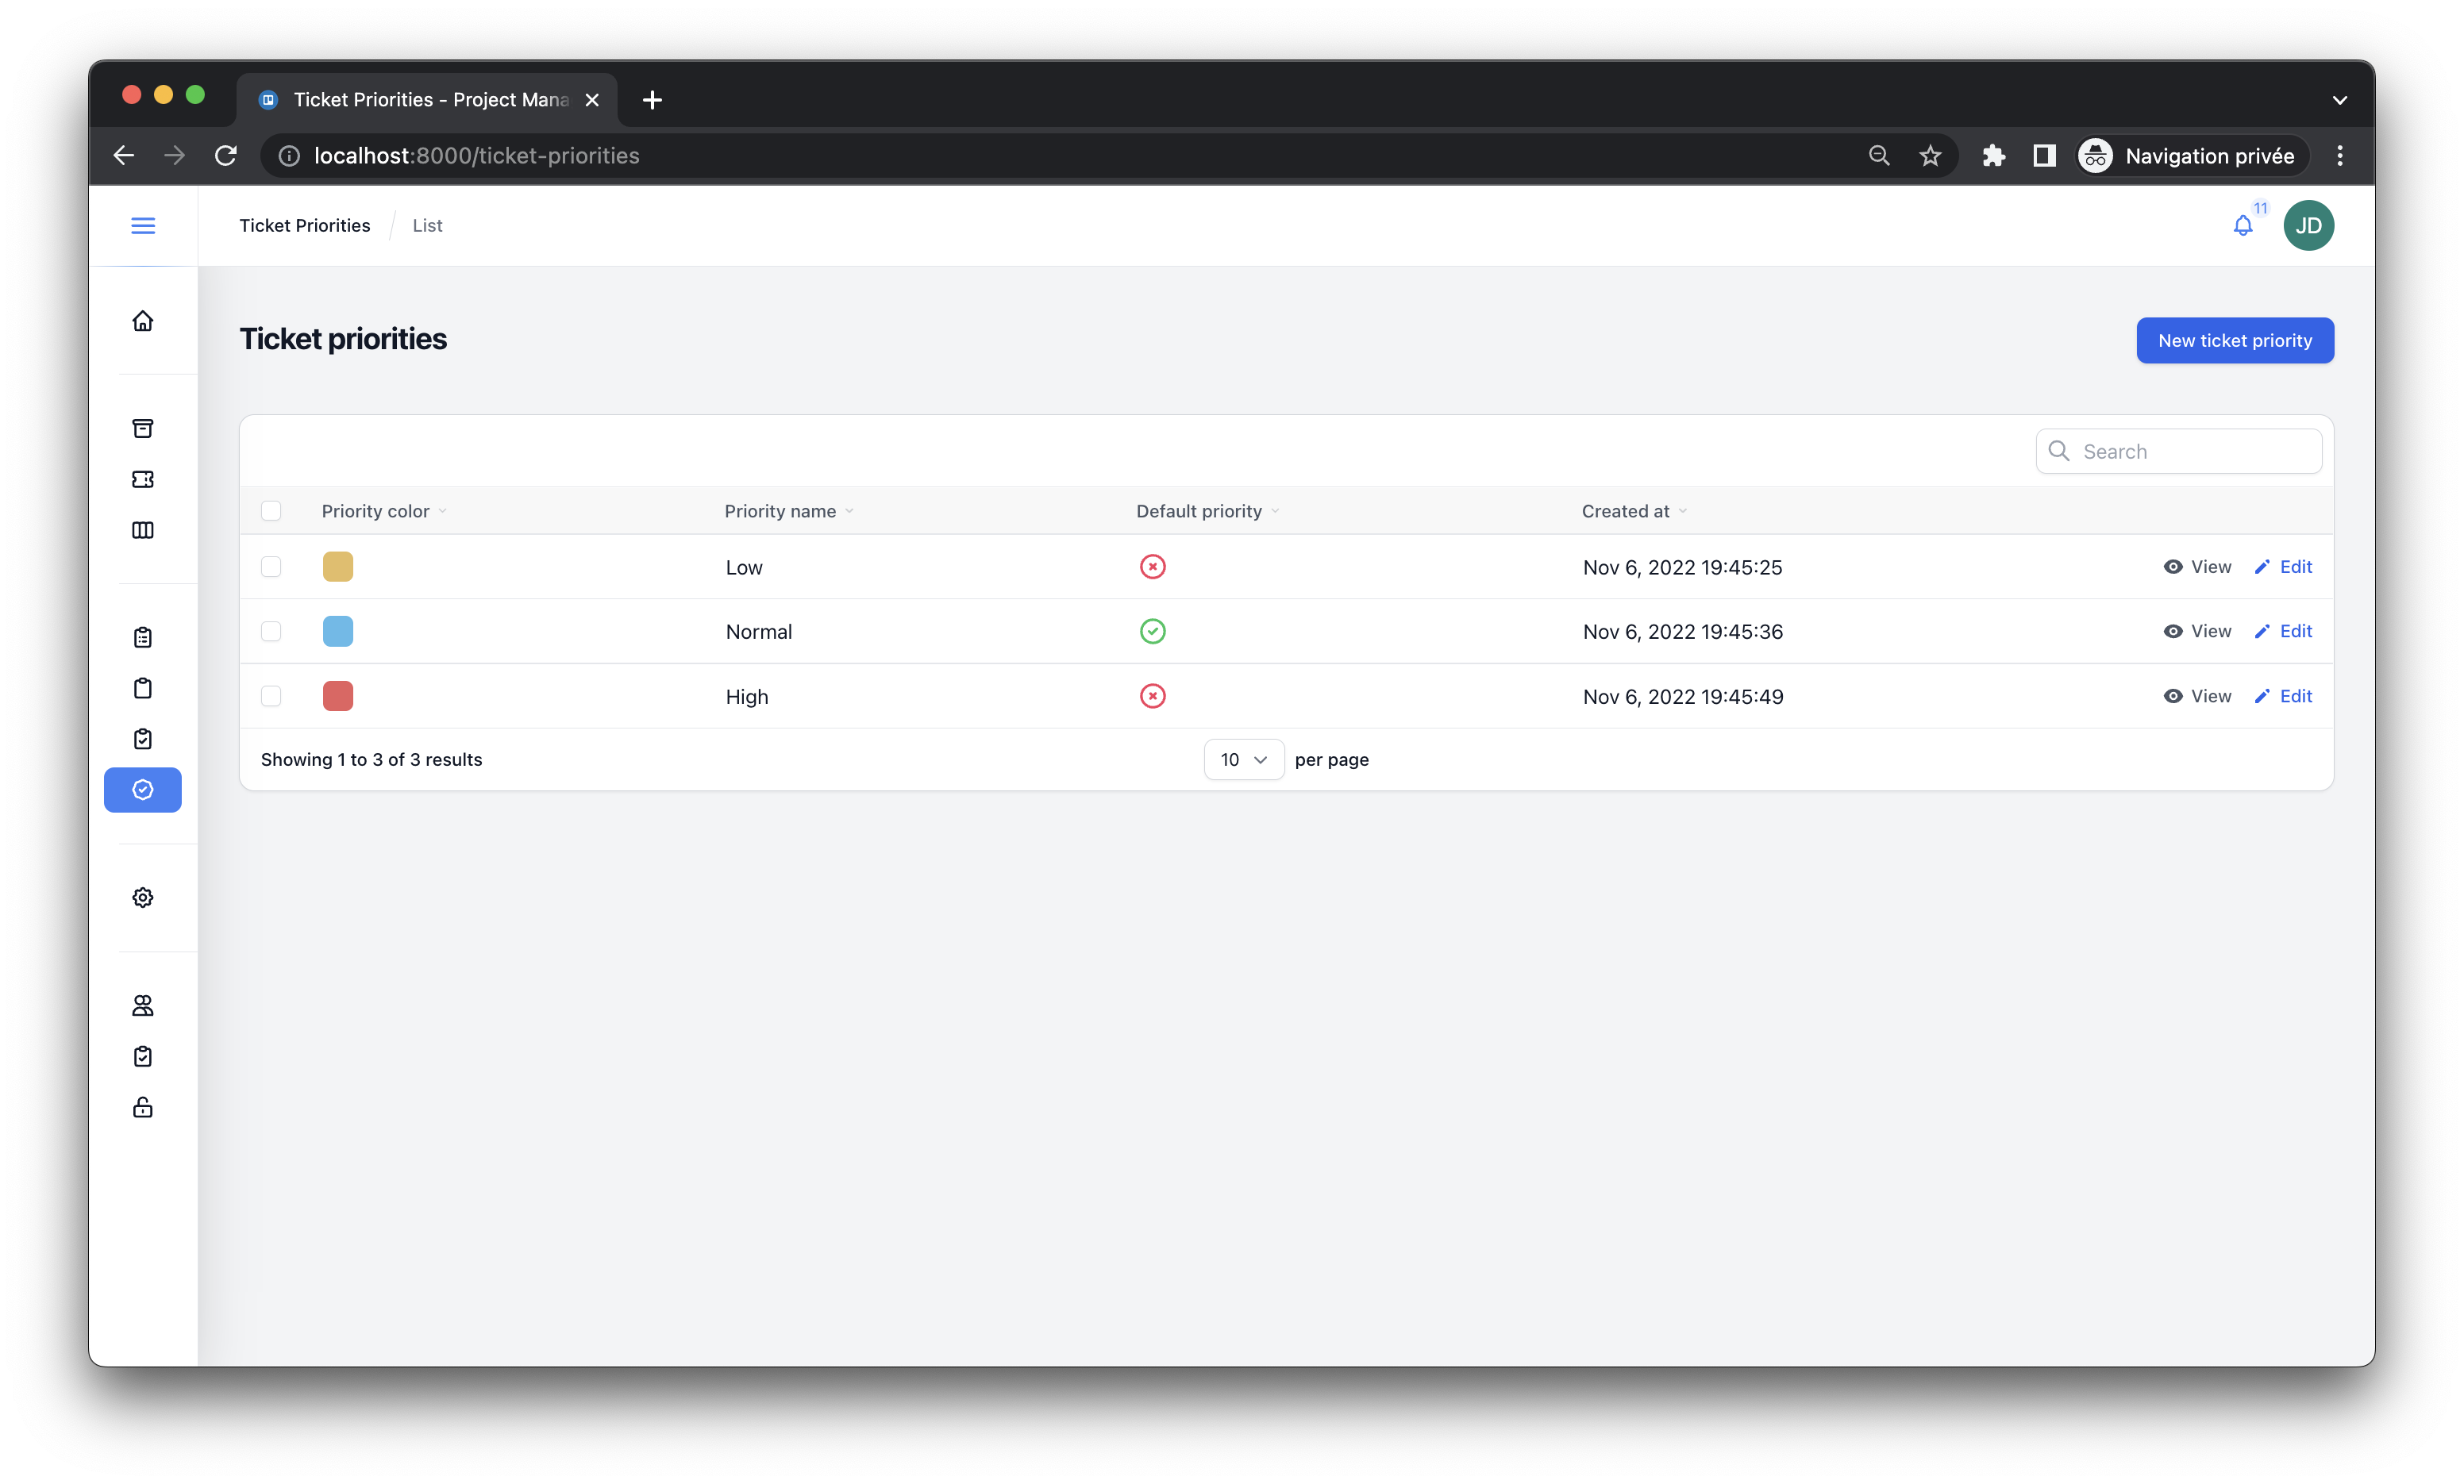Click the users icon in the sidebar
Viewport: 2464px width, 1484px height.
click(x=143, y=1005)
